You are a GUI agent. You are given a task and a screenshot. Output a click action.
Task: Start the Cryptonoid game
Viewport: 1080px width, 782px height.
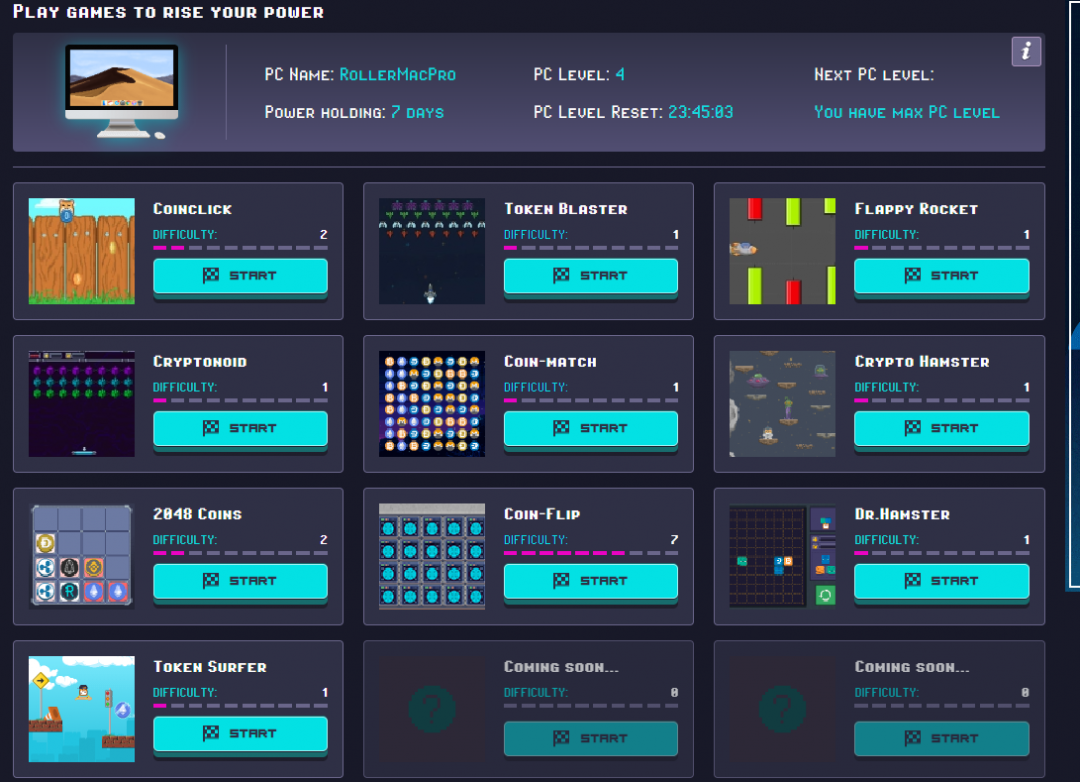240,428
